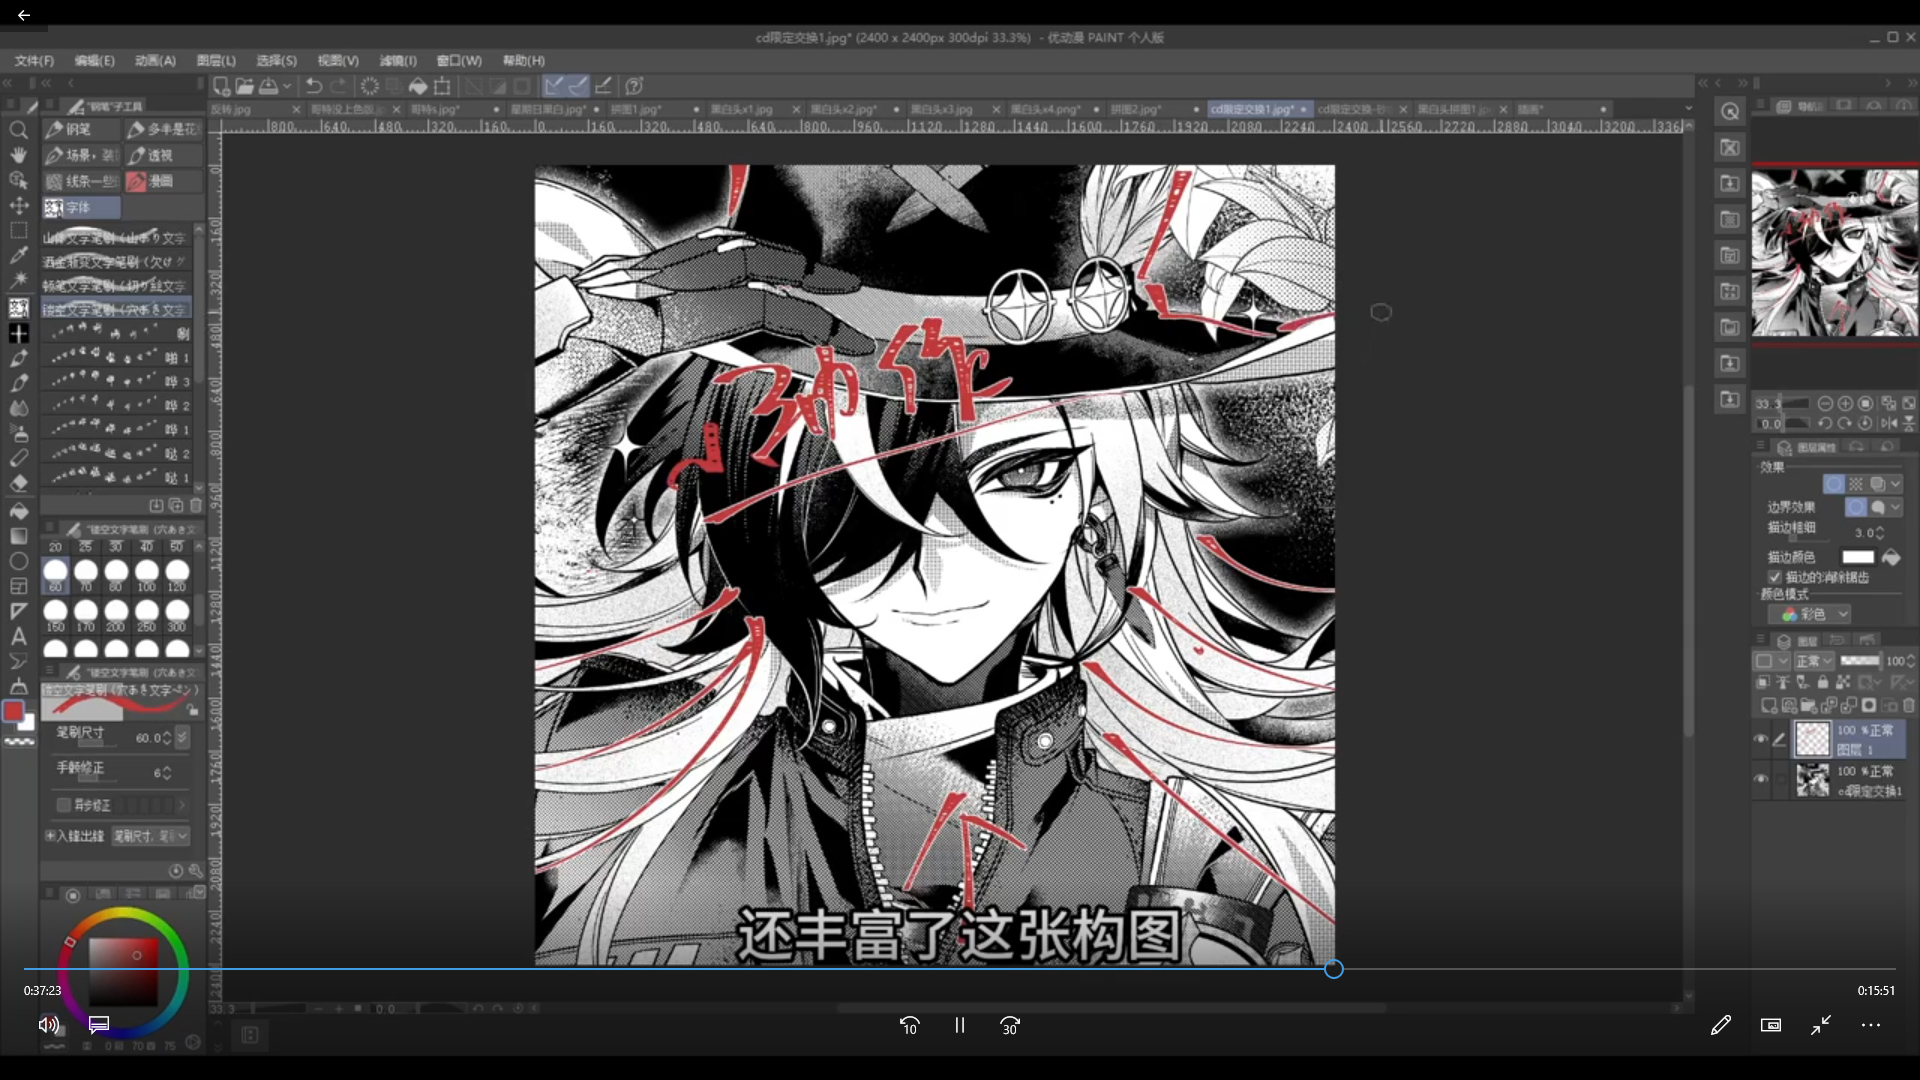This screenshot has width=1920, height=1080.
Task: Pause the video playback
Action: coord(959,1025)
